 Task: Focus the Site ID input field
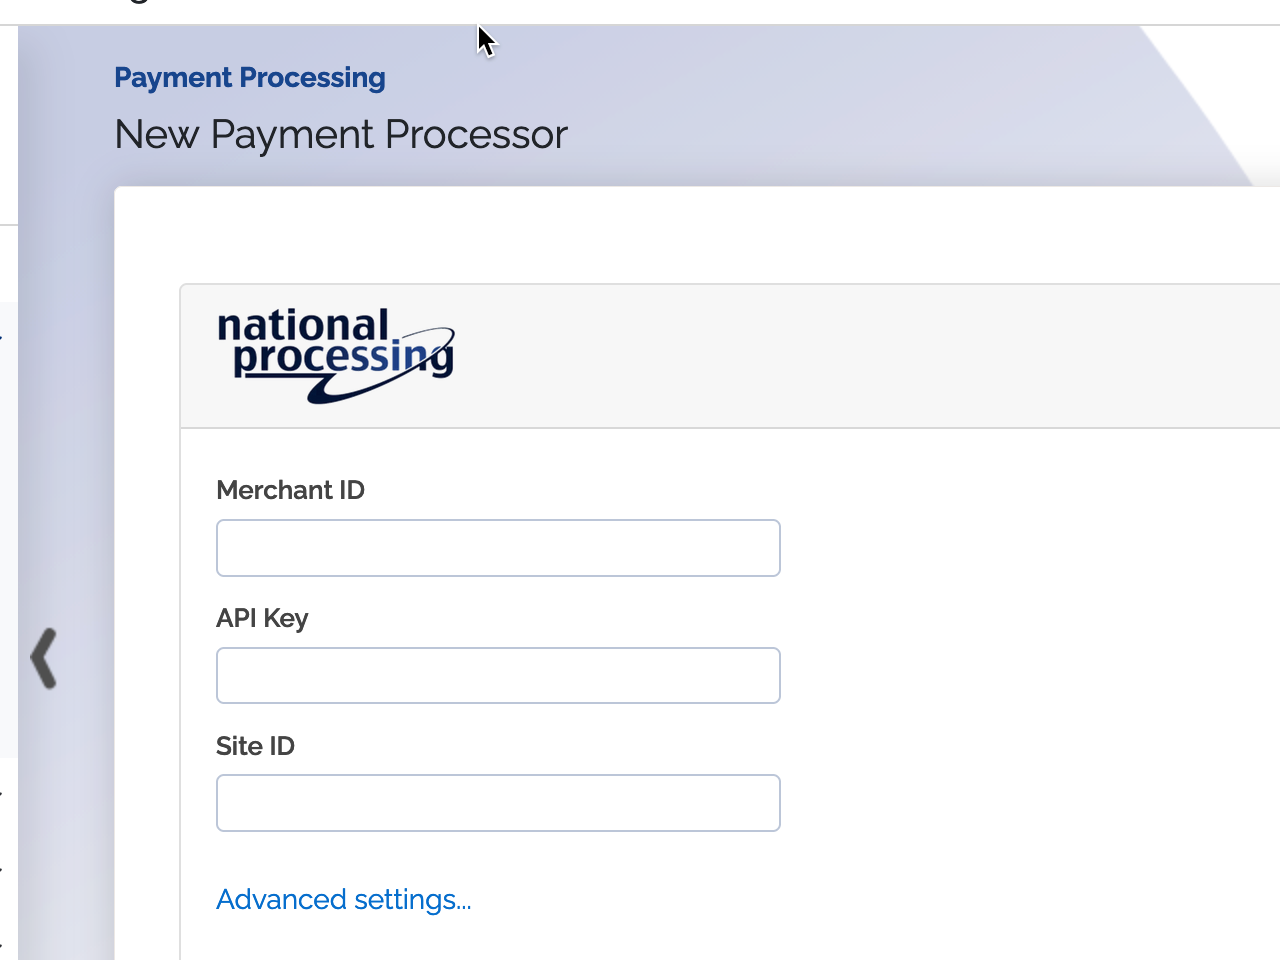pos(498,803)
